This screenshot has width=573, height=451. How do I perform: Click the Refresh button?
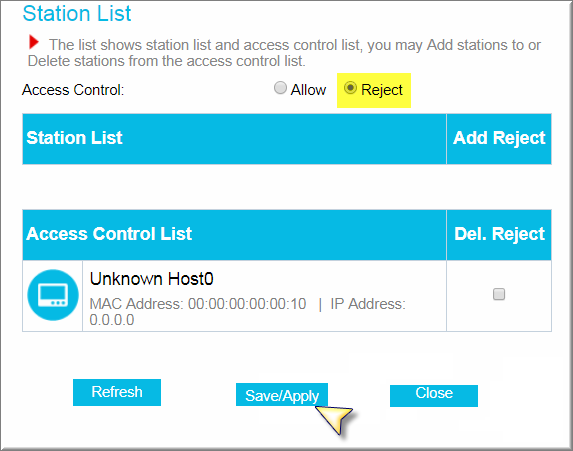tap(117, 392)
